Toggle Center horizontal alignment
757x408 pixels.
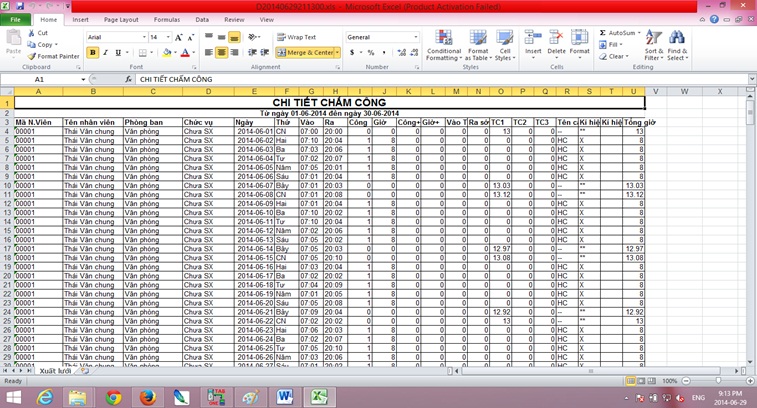tap(221, 52)
